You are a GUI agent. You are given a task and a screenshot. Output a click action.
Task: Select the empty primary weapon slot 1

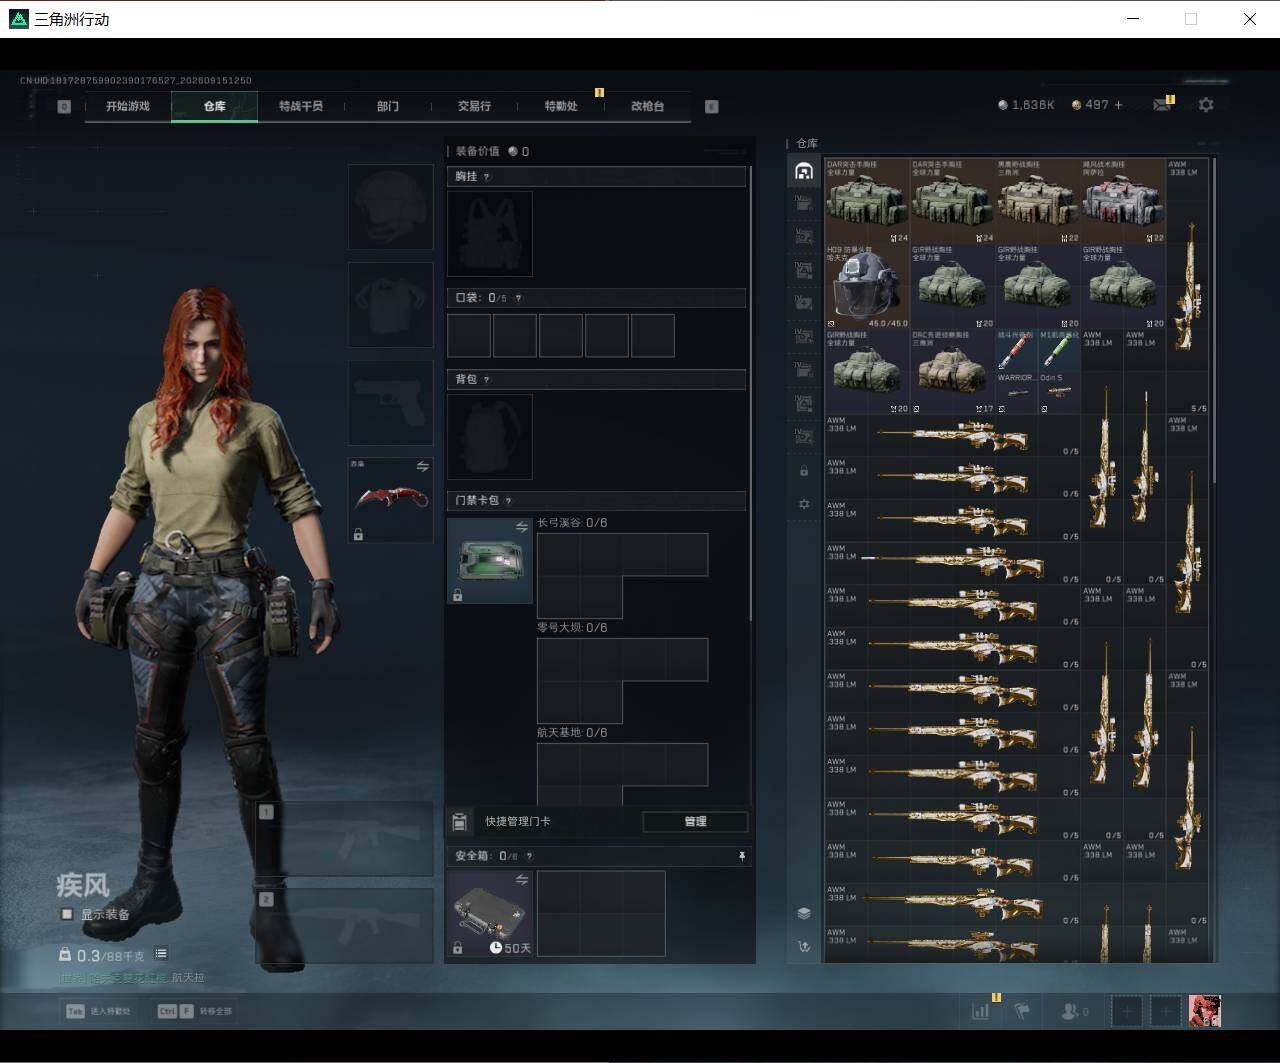tap(344, 839)
